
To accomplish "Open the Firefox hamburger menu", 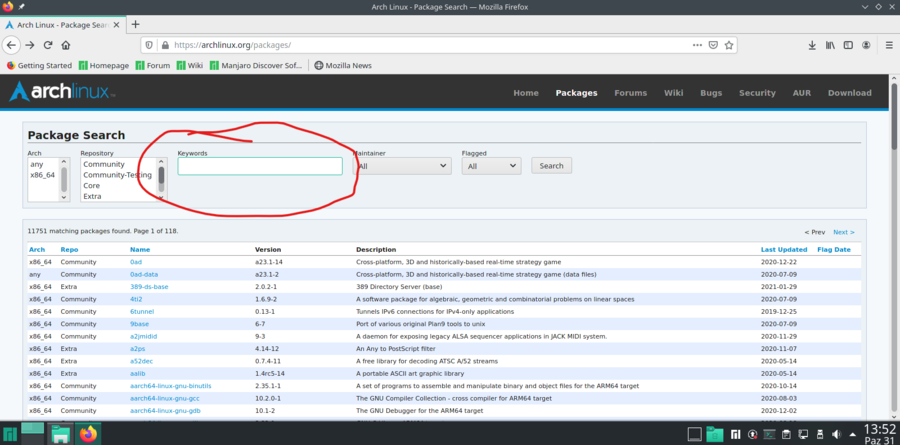I will (x=886, y=45).
